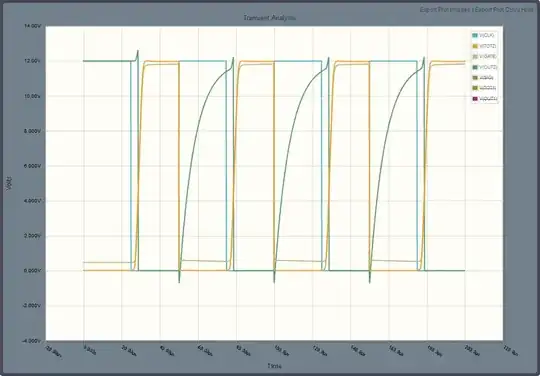Click the 0.000V y-axis tick label
This screenshot has height=376, width=540.
[33, 271]
